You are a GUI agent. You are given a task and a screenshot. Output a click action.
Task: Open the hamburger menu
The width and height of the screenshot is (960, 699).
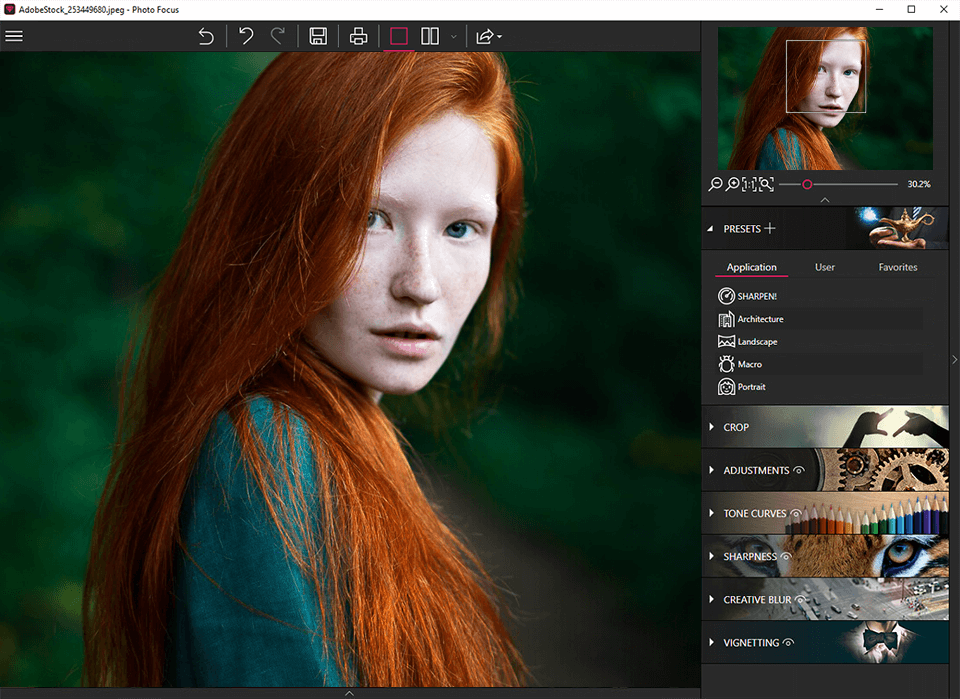point(14,36)
